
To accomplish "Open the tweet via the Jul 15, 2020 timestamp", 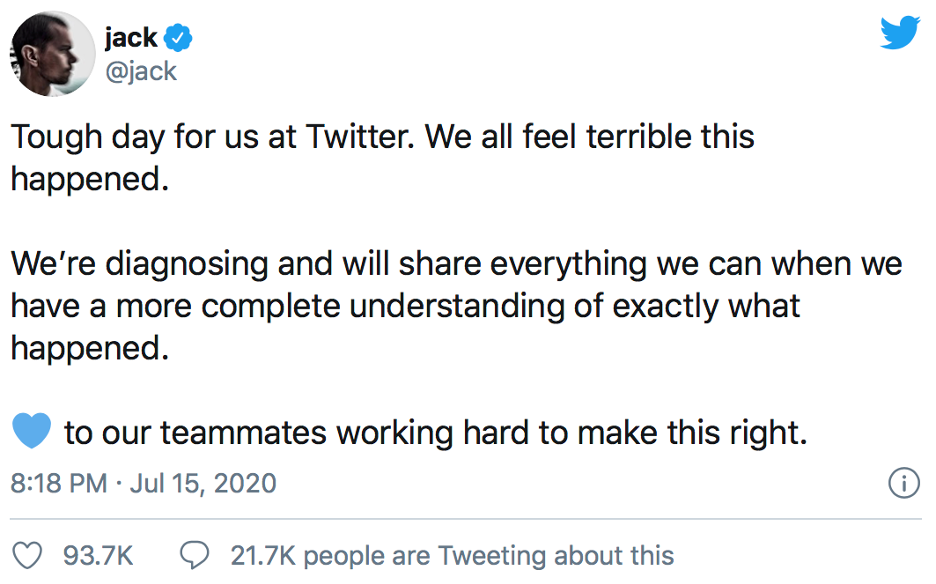I will coord(200,482).
